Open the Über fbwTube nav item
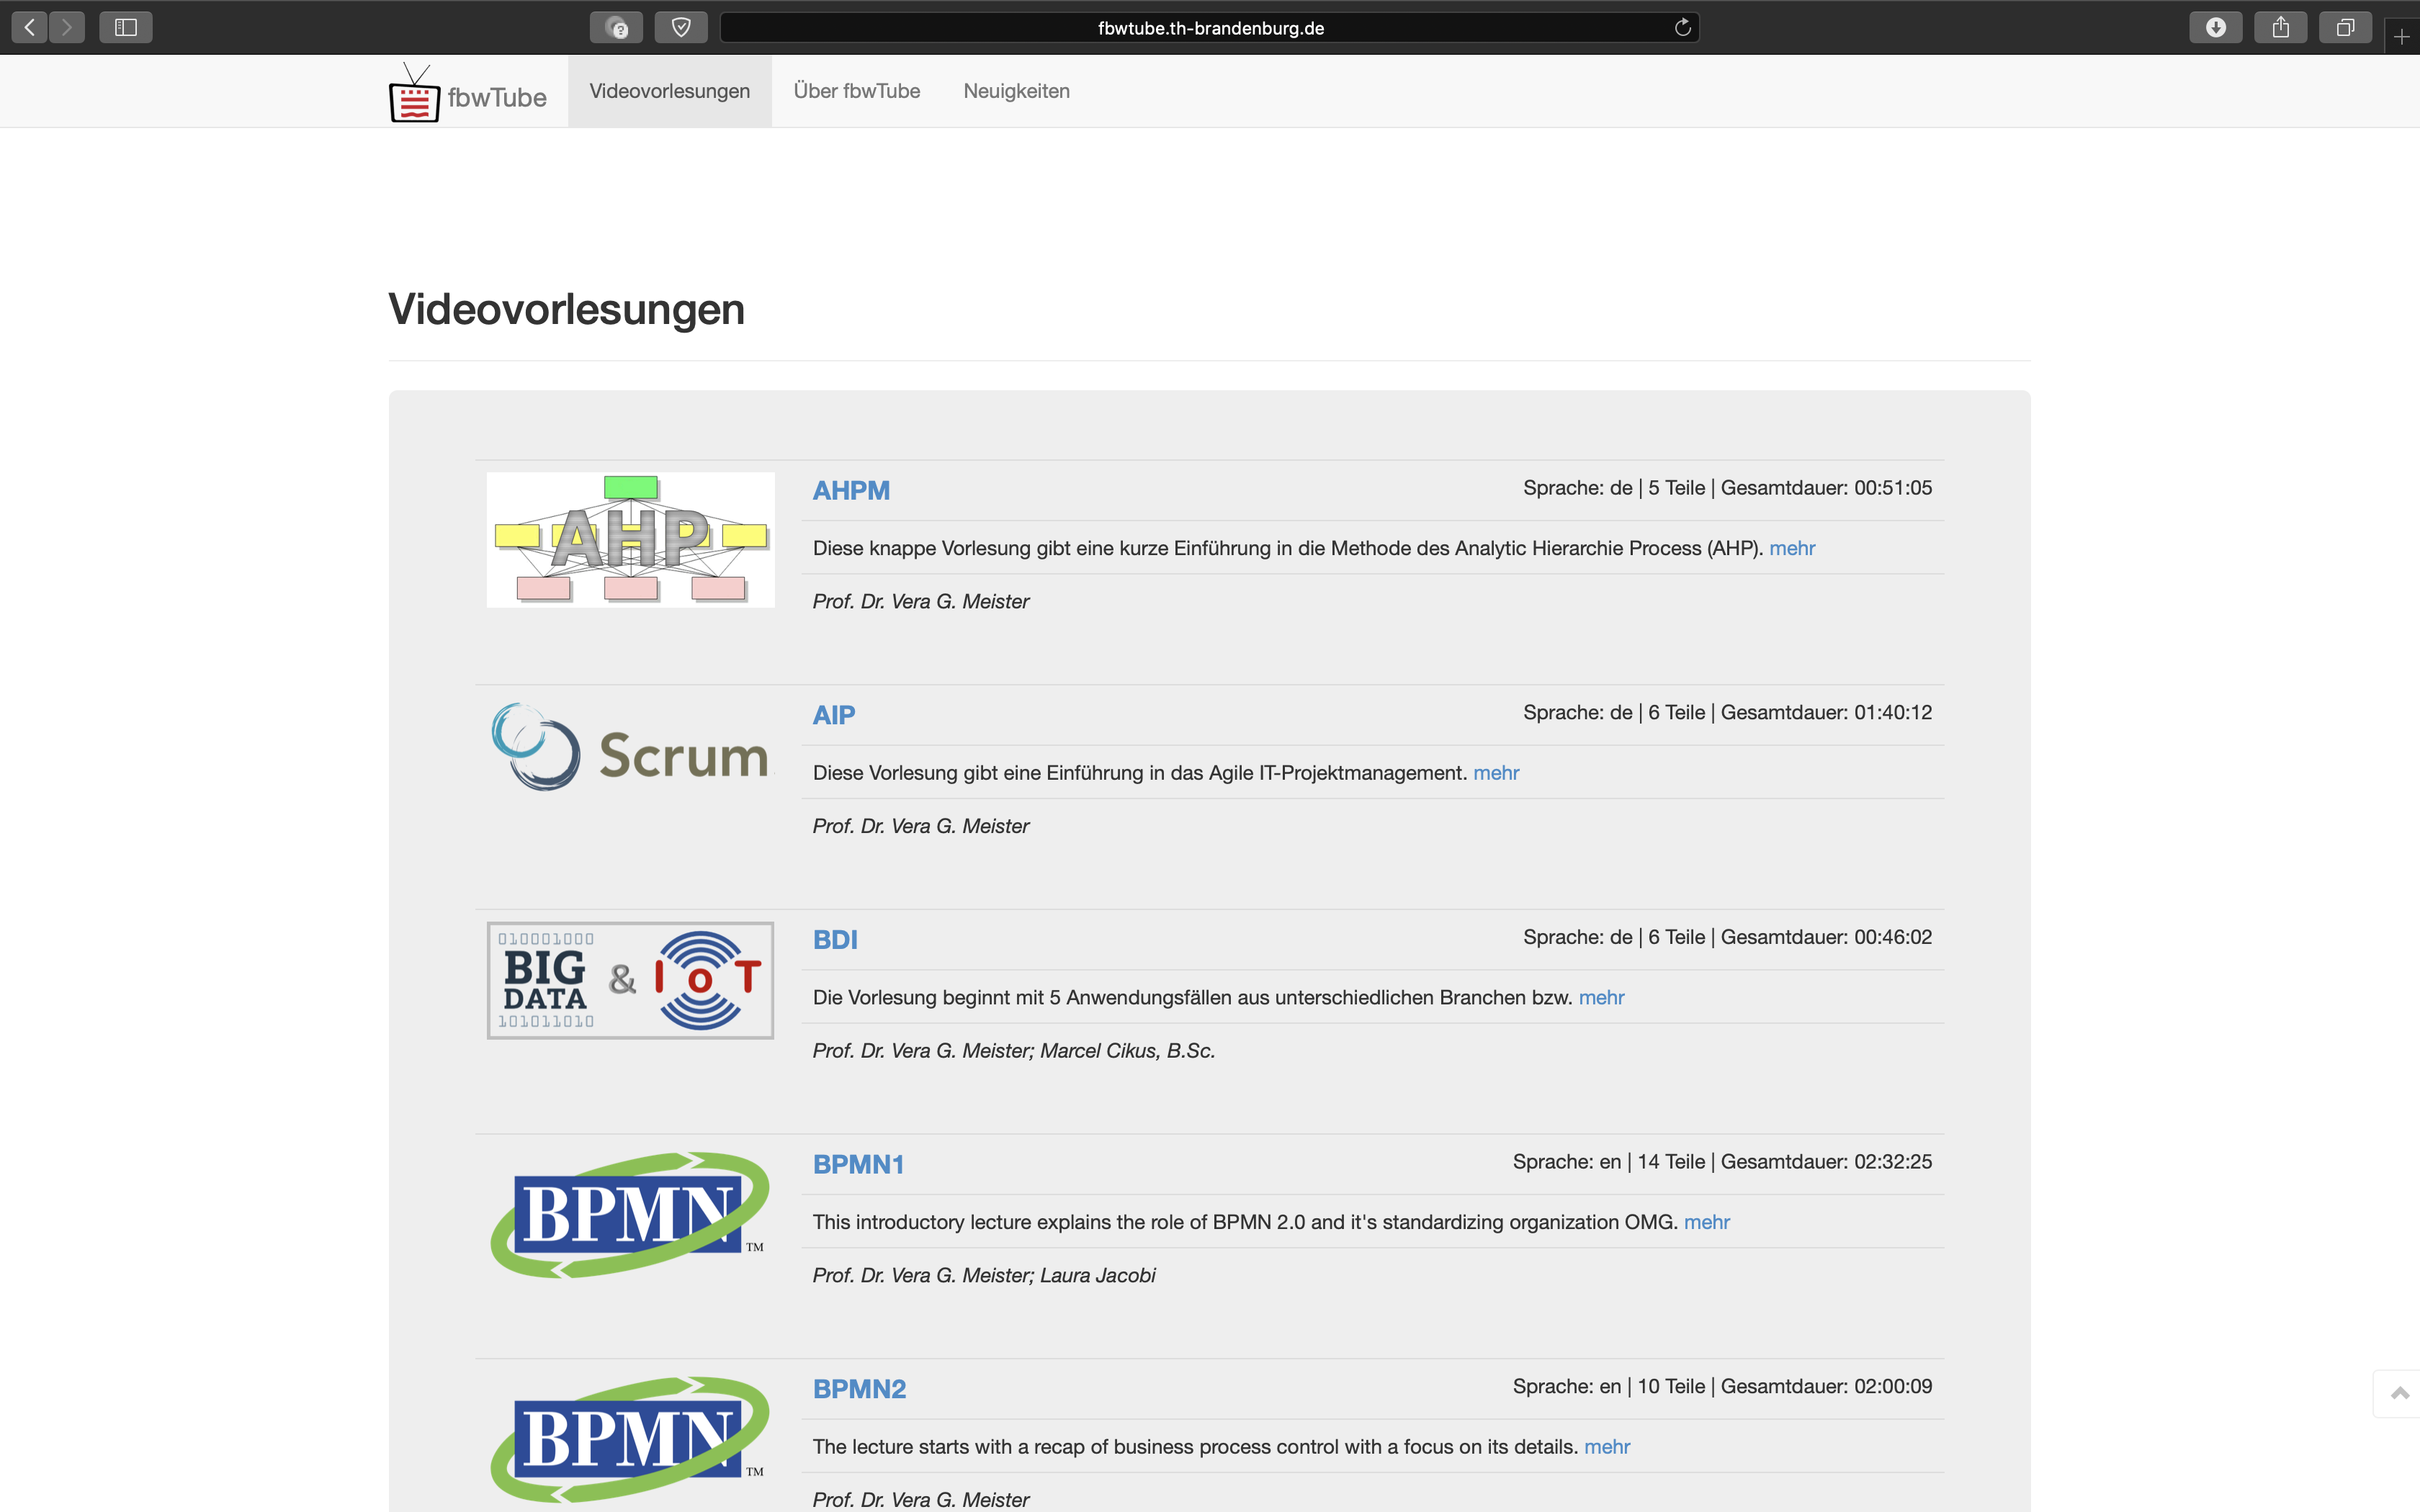This screenshot has width=2420, height=1512. (857, 91)
